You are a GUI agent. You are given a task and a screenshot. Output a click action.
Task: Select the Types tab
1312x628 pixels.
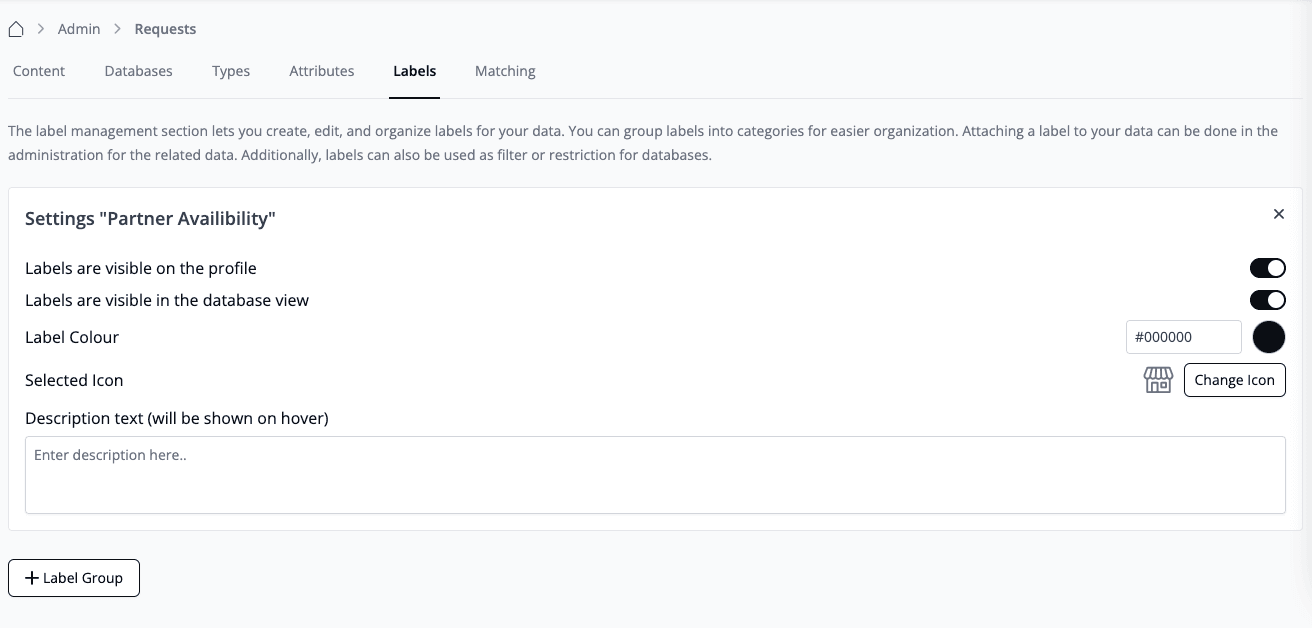click(231, 71)
